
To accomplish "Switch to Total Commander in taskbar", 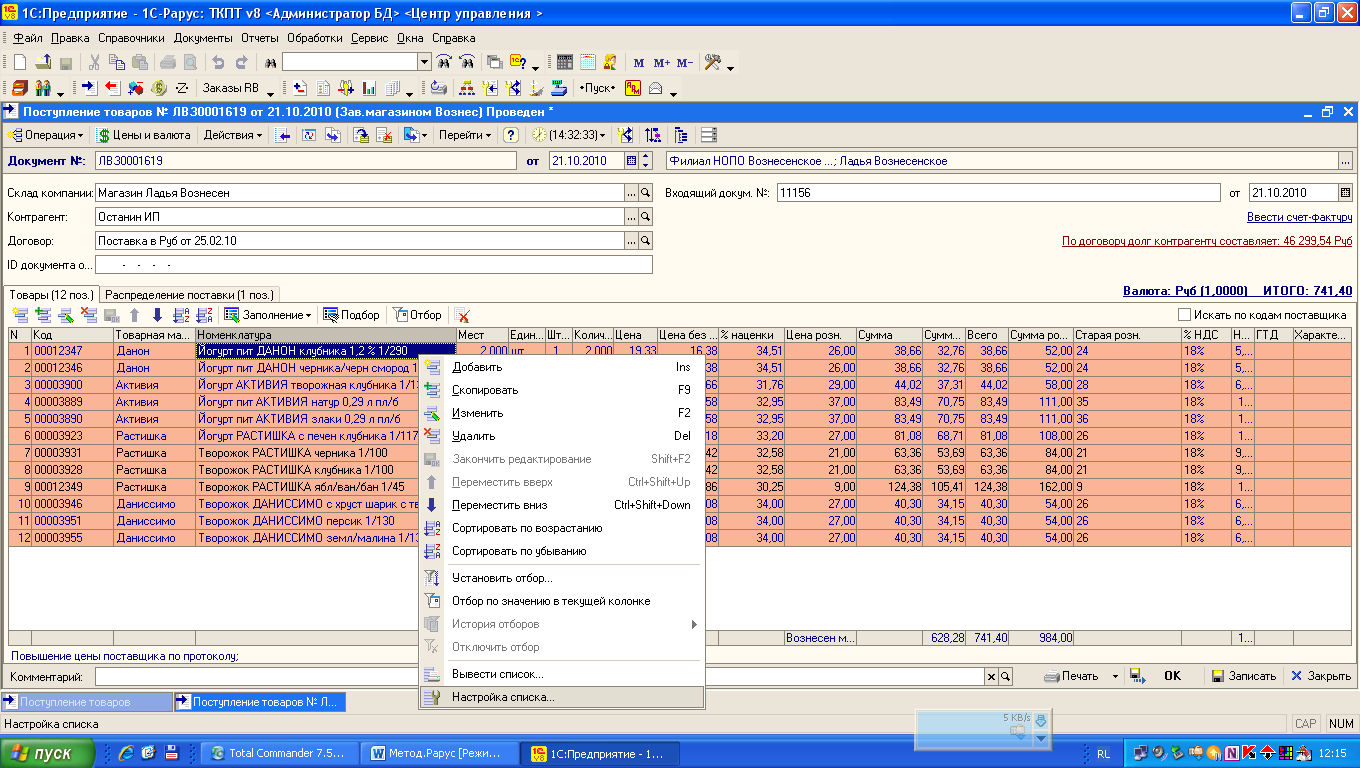I will (279, 753).
